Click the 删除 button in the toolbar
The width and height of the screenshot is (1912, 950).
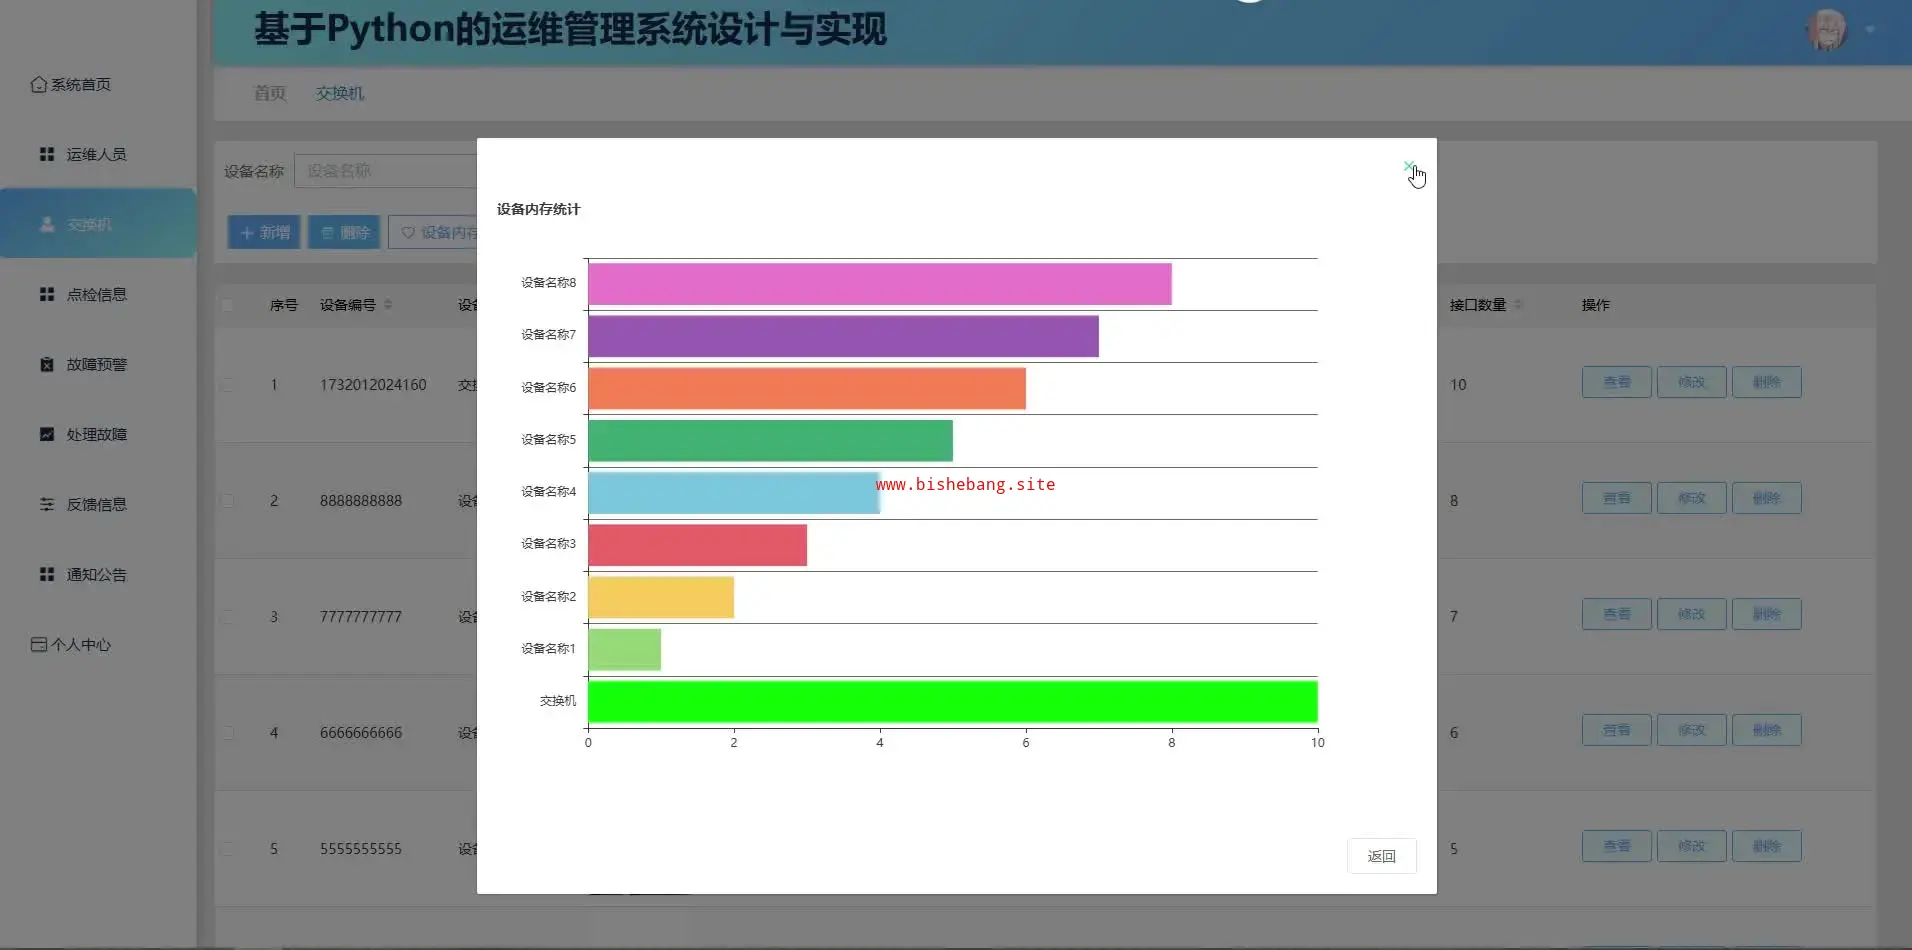tap(344, 232)
